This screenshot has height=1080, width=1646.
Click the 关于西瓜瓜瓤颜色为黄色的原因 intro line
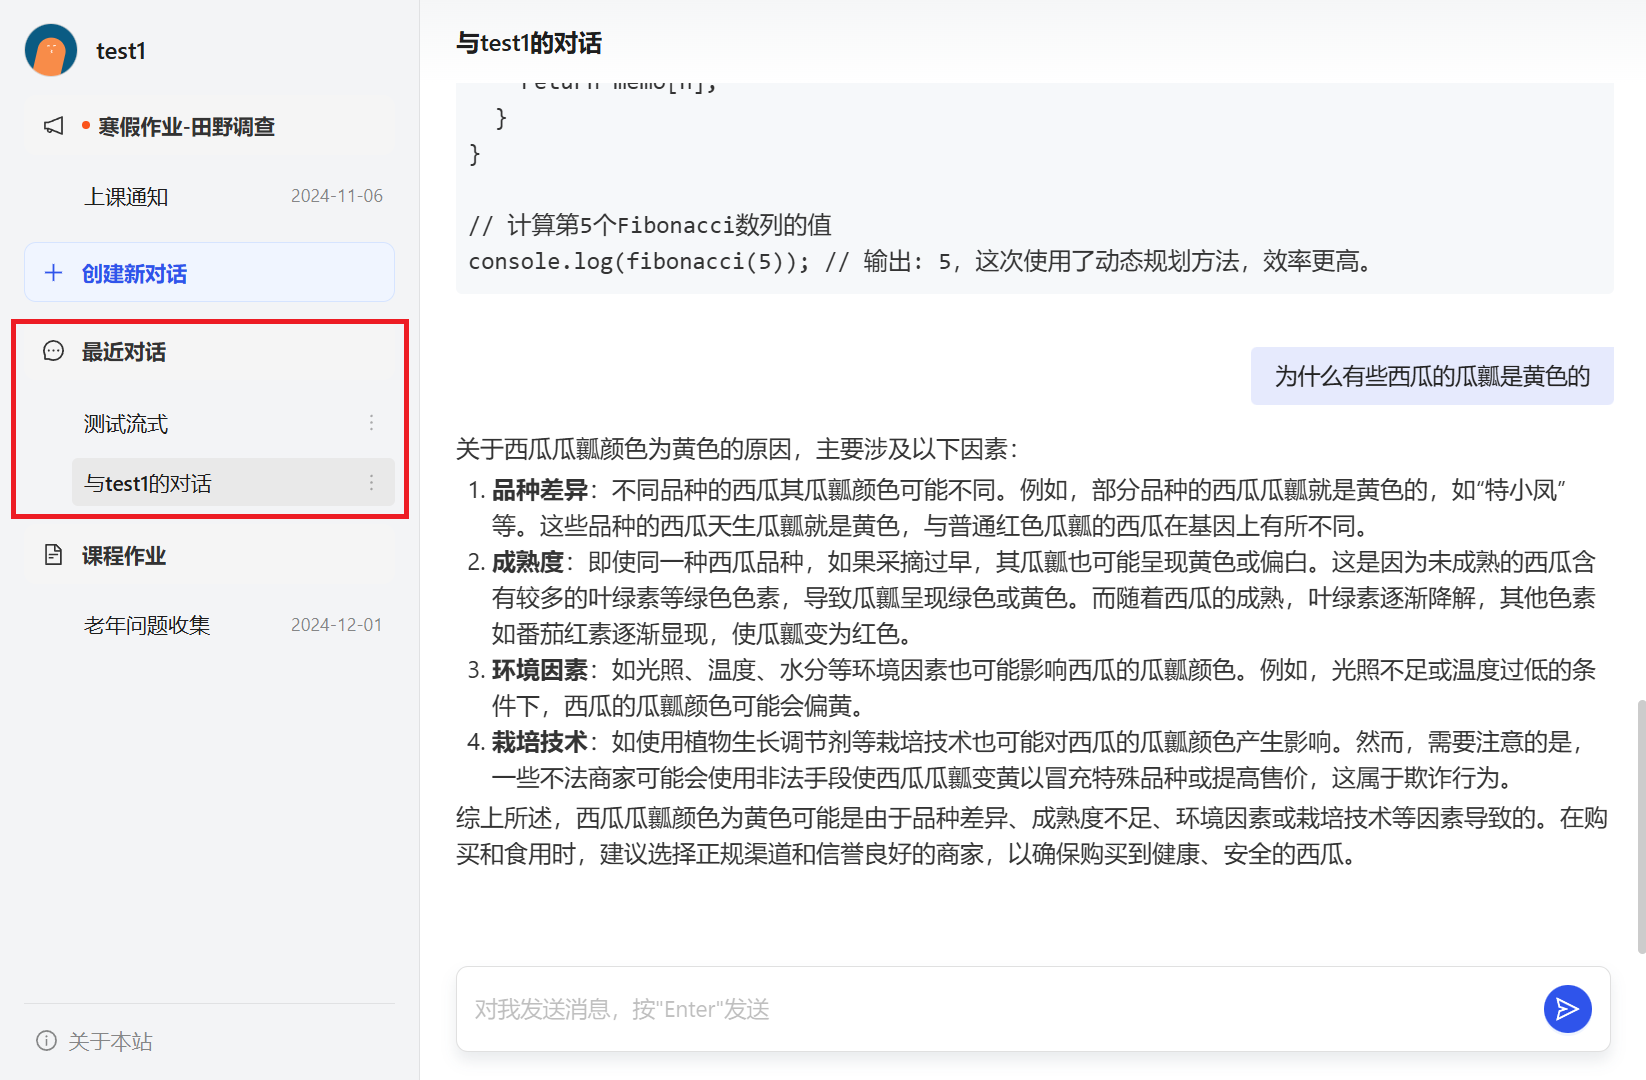click(737, 449)
